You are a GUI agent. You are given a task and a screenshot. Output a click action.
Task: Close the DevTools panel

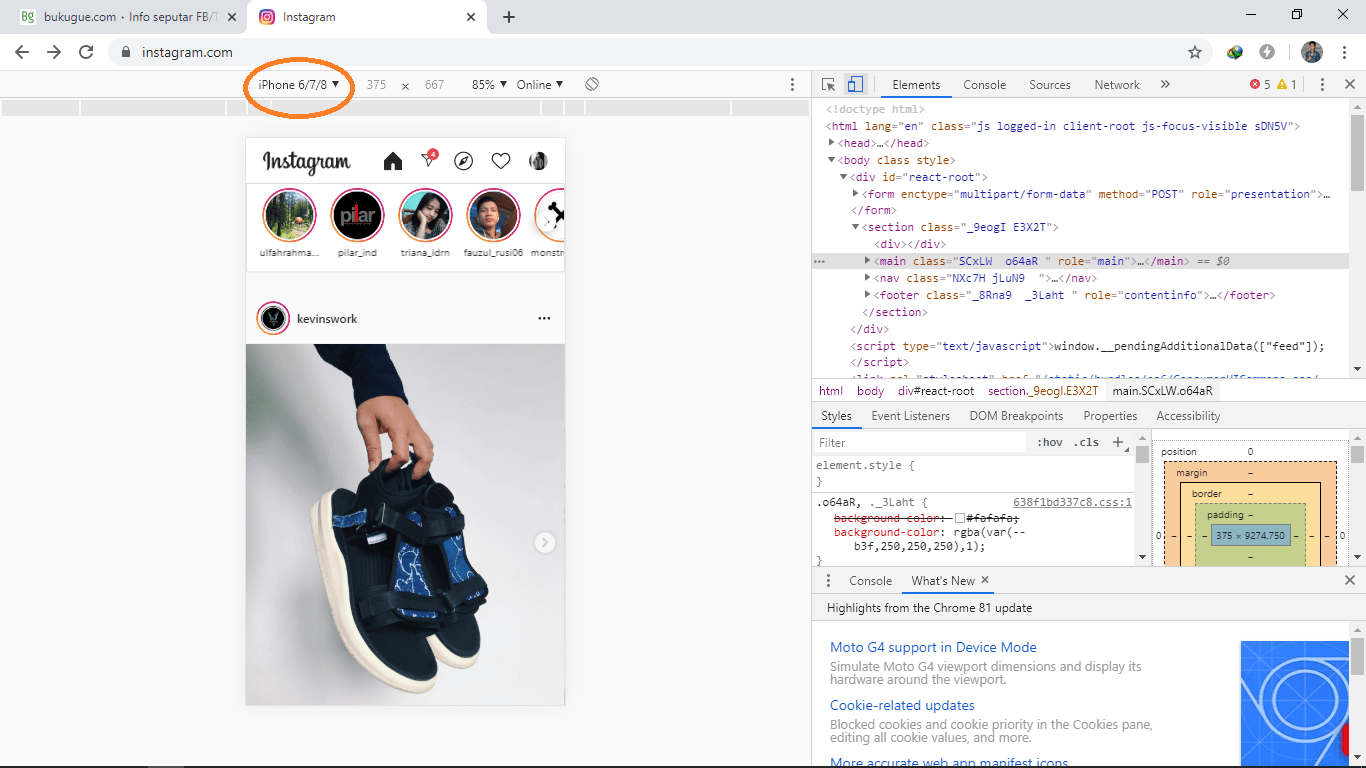pos(1349,85)
